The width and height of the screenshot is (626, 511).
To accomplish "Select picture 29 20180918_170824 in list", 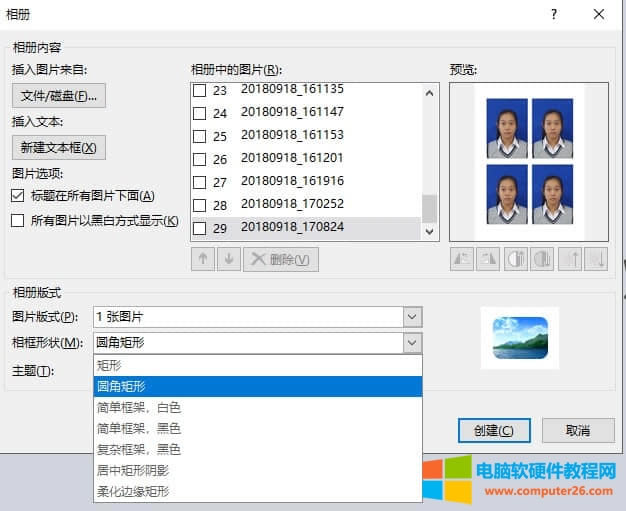I will (292, 227).
